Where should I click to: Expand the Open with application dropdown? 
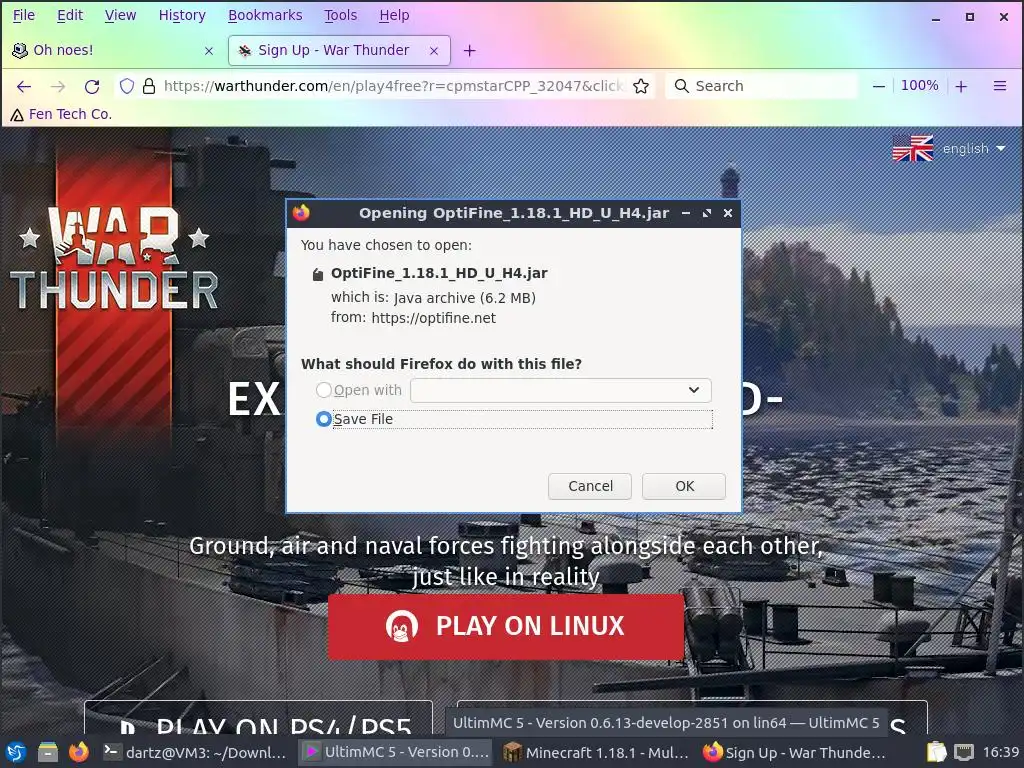pos(560,391)
